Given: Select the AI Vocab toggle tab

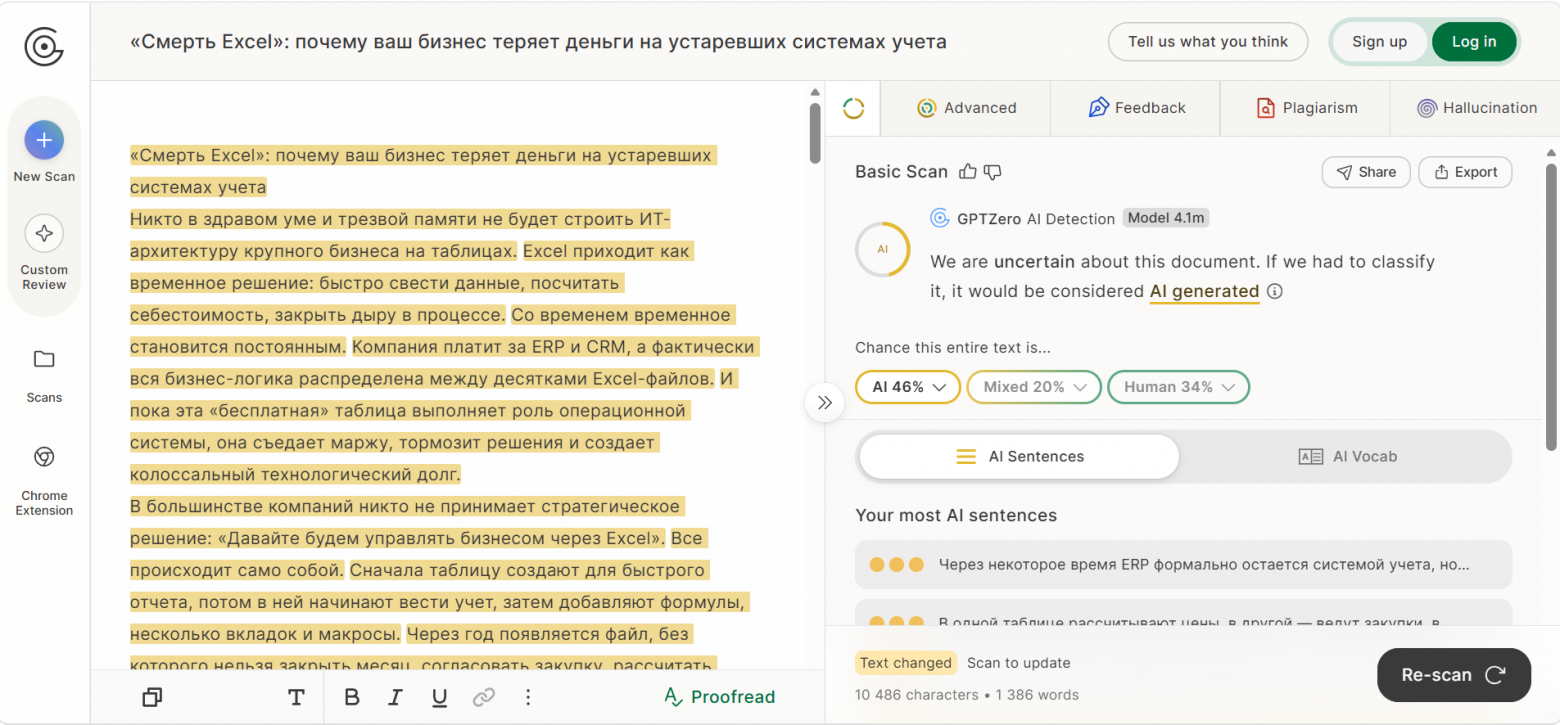Looking at the screenshot, I should [x=1346, y=457].
